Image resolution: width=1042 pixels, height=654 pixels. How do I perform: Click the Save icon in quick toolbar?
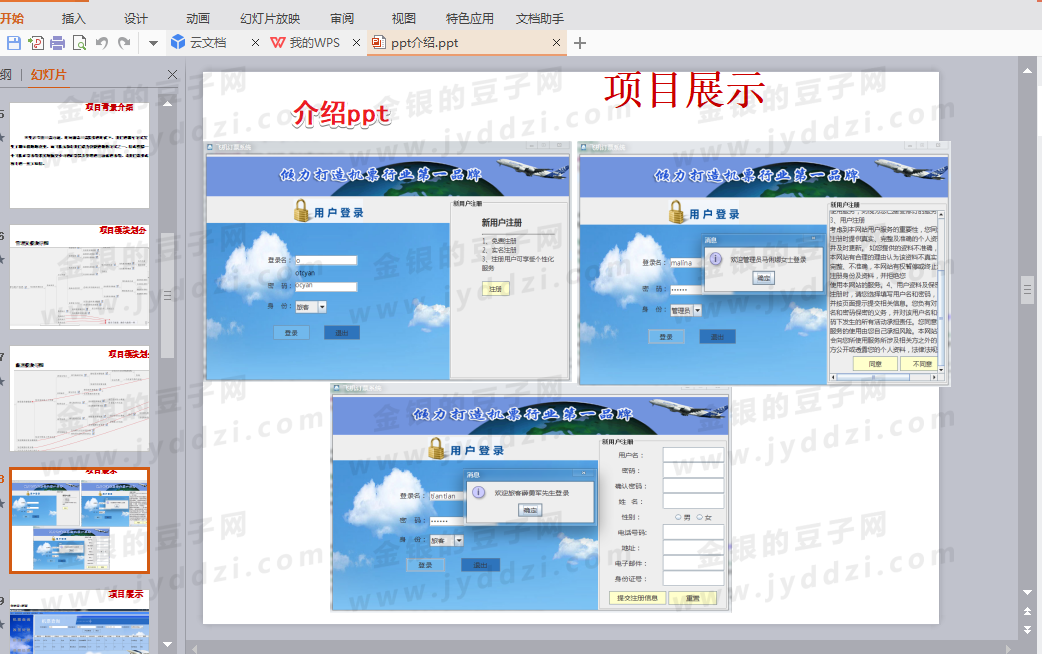pos(13,43)
